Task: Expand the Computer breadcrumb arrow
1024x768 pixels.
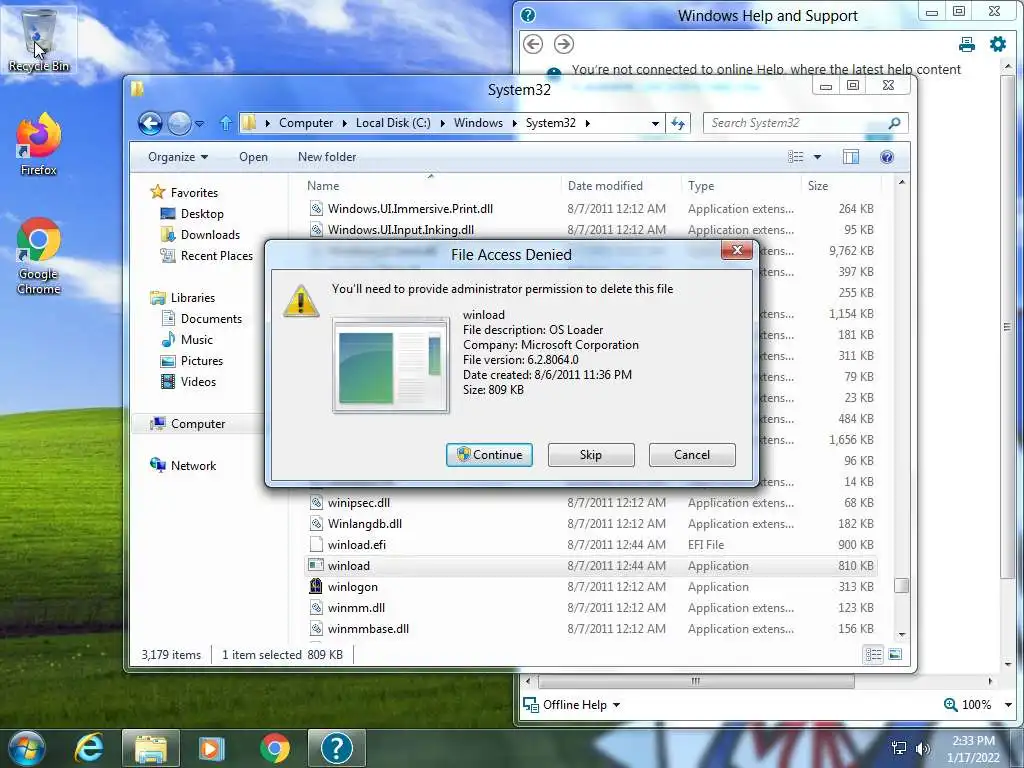Action: [345, 123]
